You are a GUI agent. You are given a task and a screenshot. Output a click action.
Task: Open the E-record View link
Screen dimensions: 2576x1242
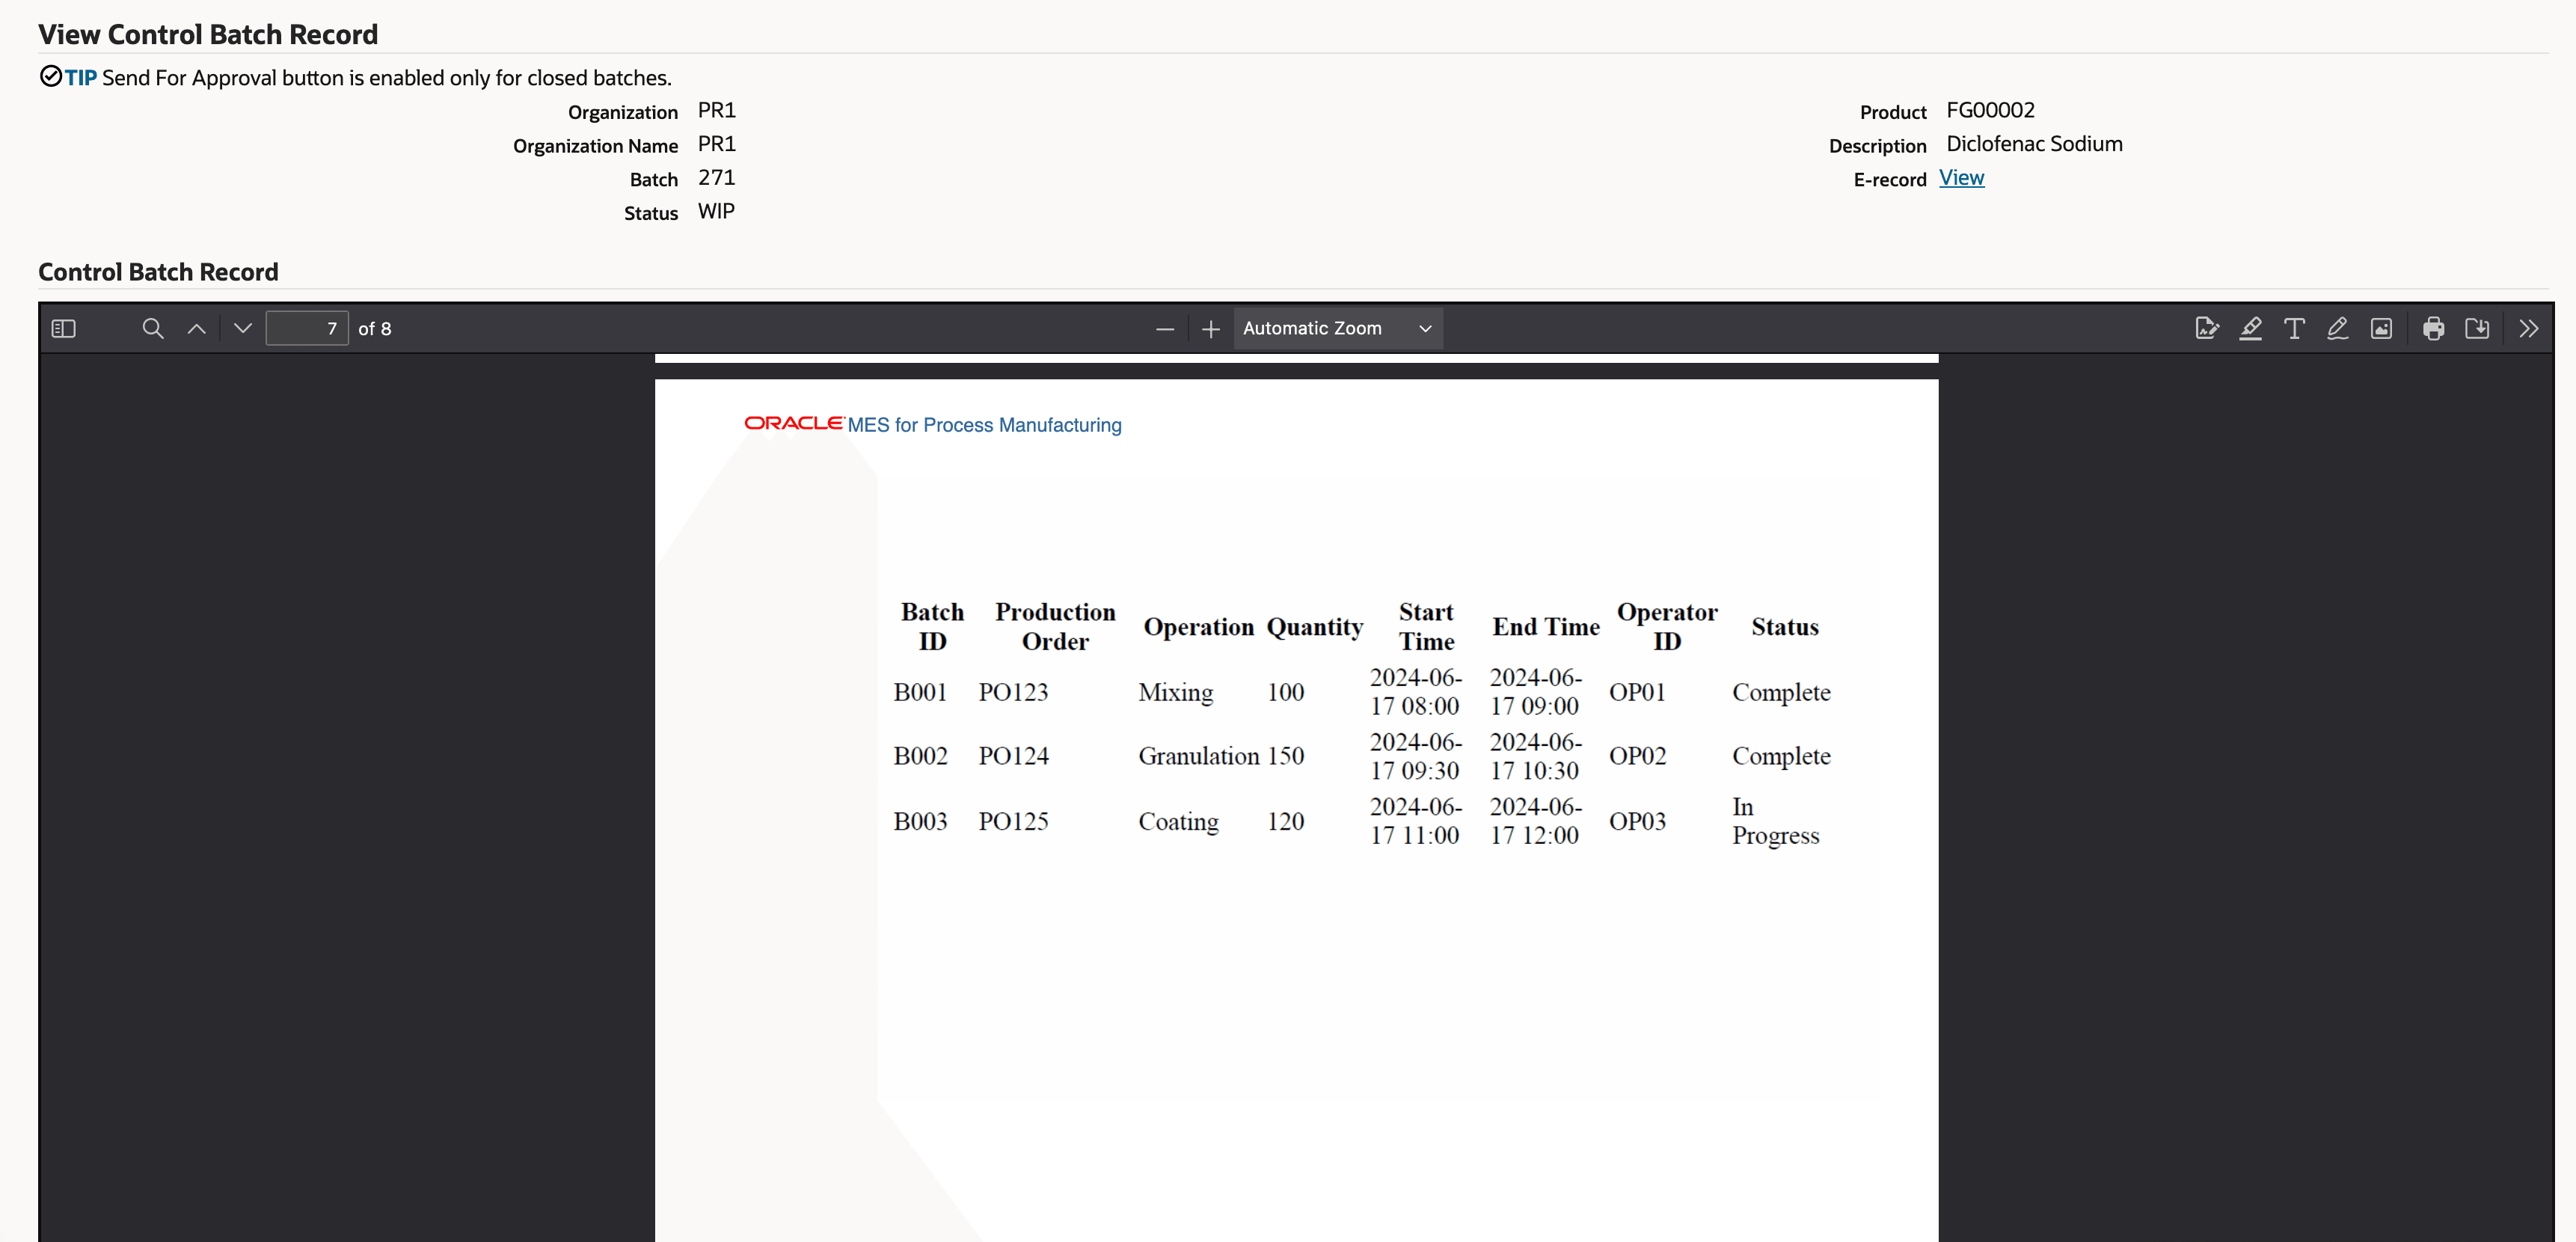[1961, 178]
